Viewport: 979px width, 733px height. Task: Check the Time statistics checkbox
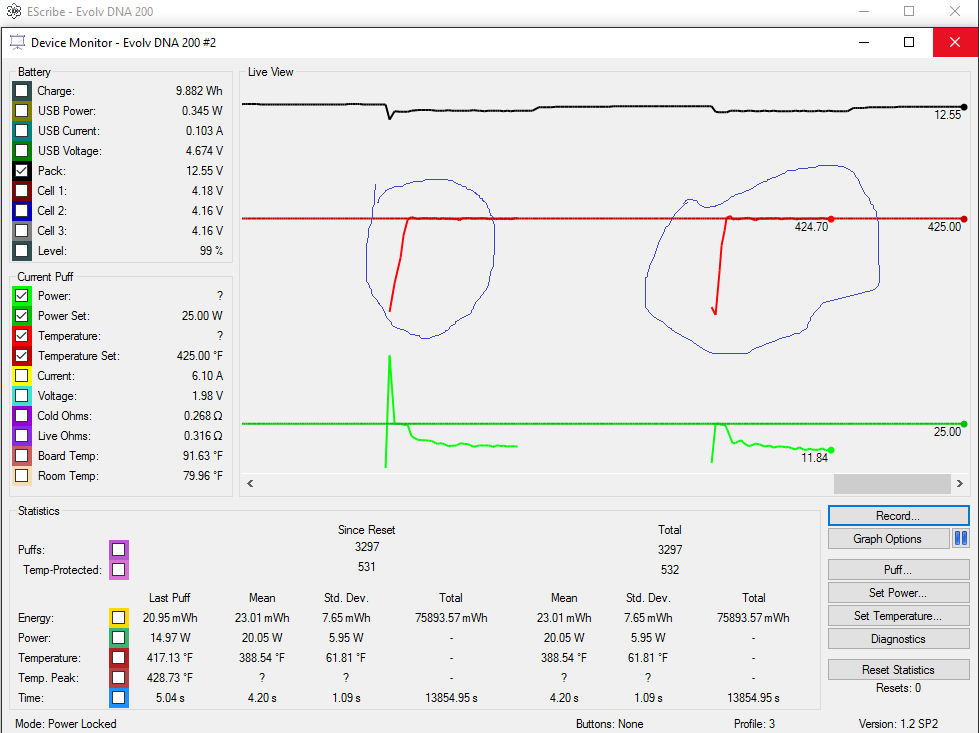pos(119,697)
